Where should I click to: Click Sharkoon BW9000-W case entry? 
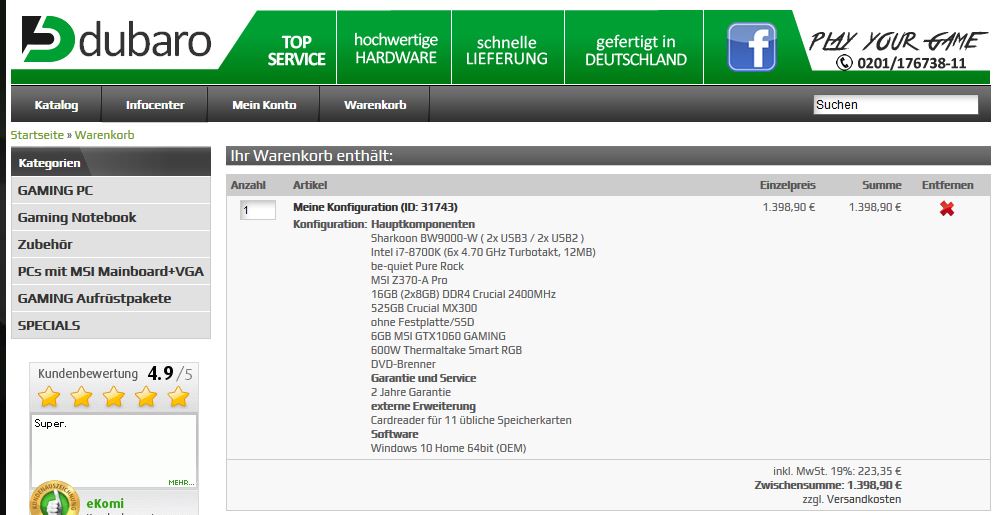(x=477, y=238)
